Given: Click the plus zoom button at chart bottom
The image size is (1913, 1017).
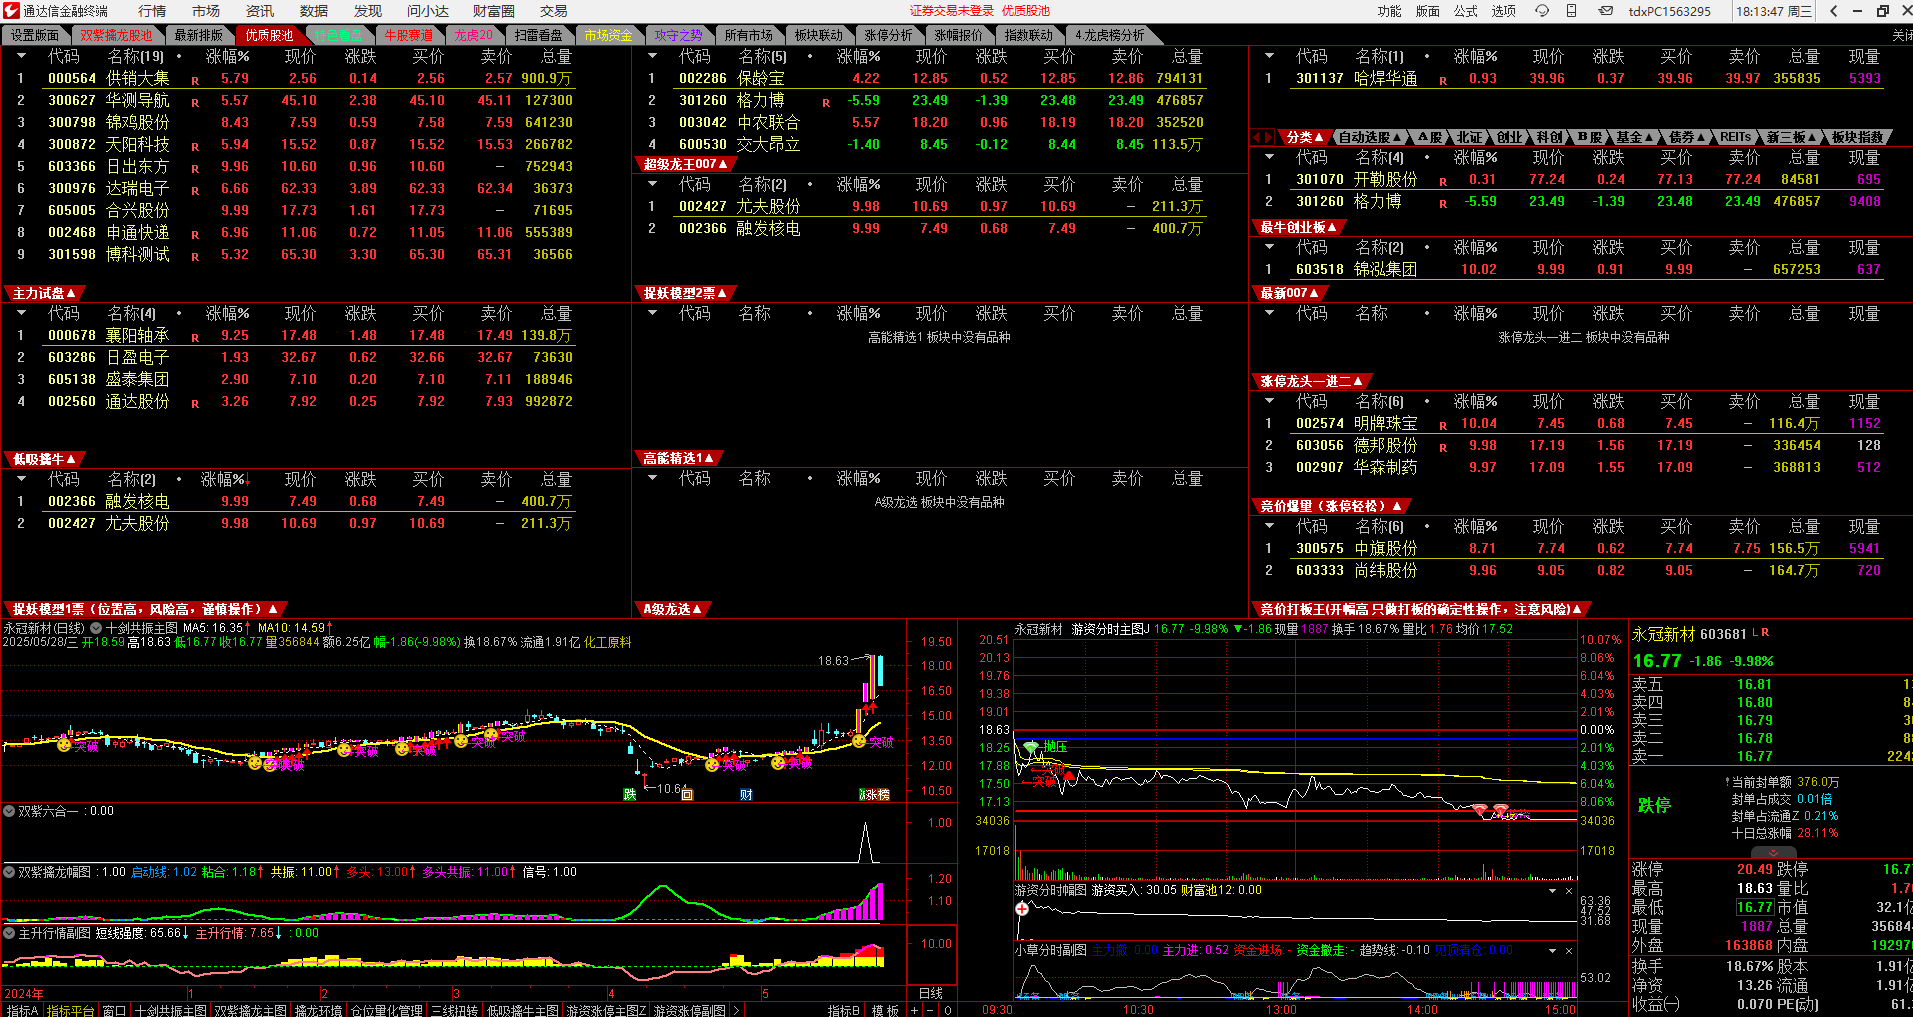Looking at the screenshot, I should [915, 1010].
